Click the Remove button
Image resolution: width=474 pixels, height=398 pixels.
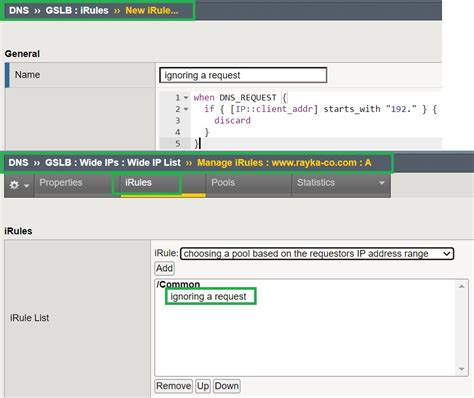174,386
